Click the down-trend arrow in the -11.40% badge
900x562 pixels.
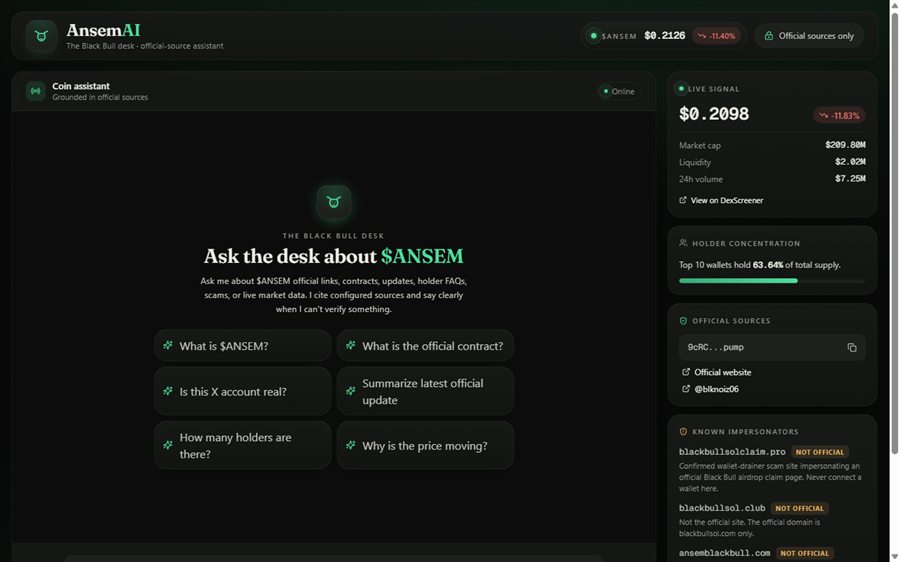point(701,36)
